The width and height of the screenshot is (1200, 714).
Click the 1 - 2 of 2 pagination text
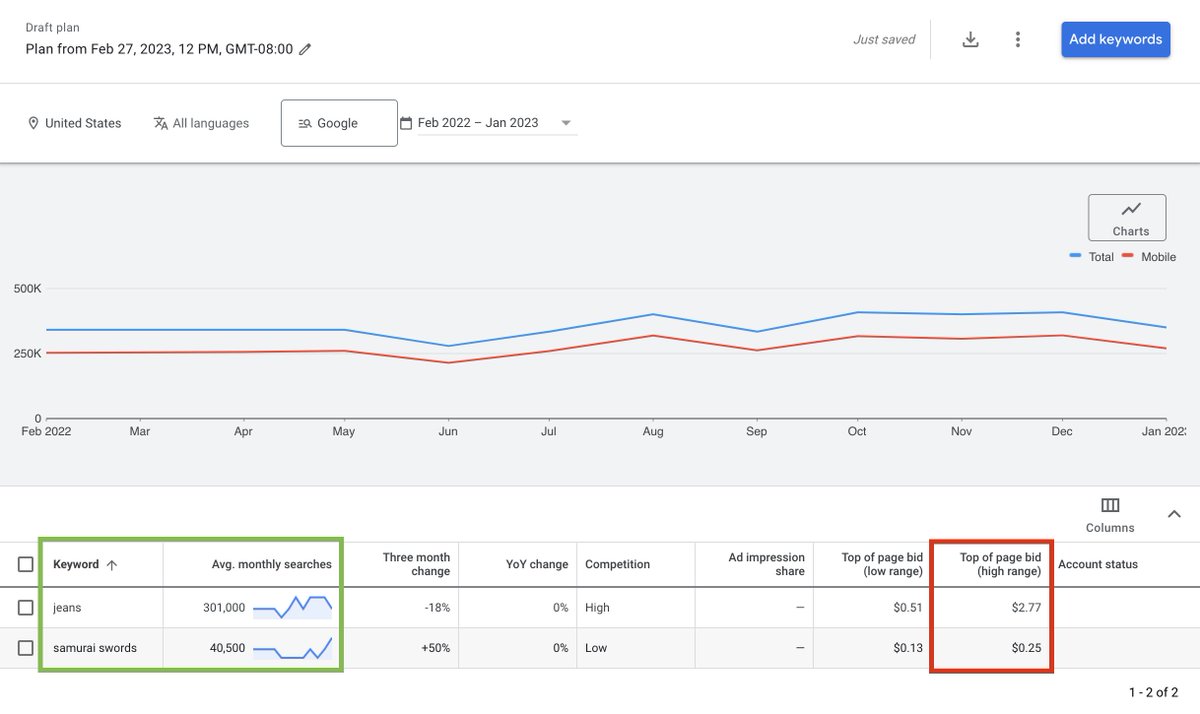tap(1153, 692)
